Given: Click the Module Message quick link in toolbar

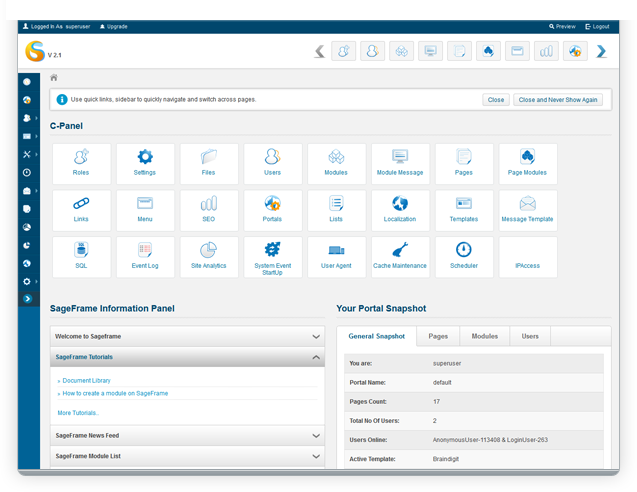Looking at the screenshot, I should point(431,51).
